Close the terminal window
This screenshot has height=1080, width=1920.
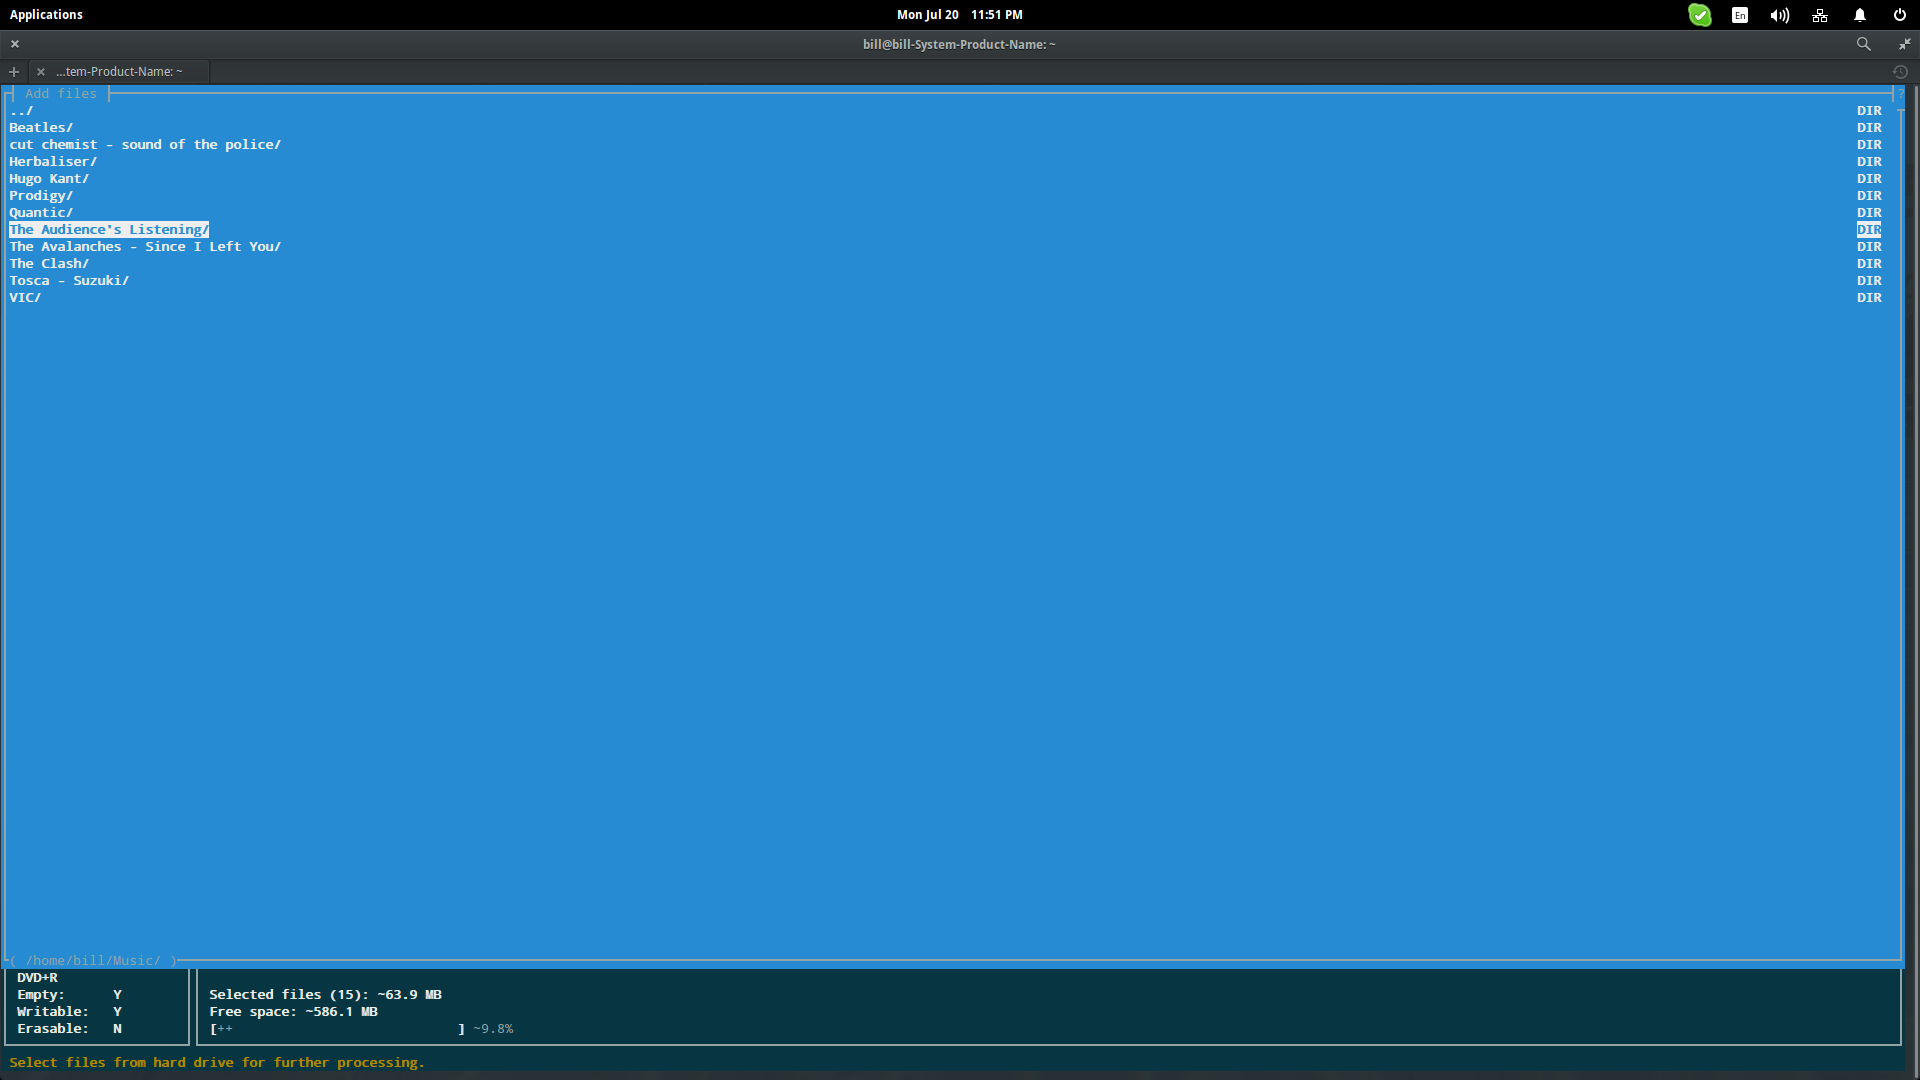[x=15, y=44]
